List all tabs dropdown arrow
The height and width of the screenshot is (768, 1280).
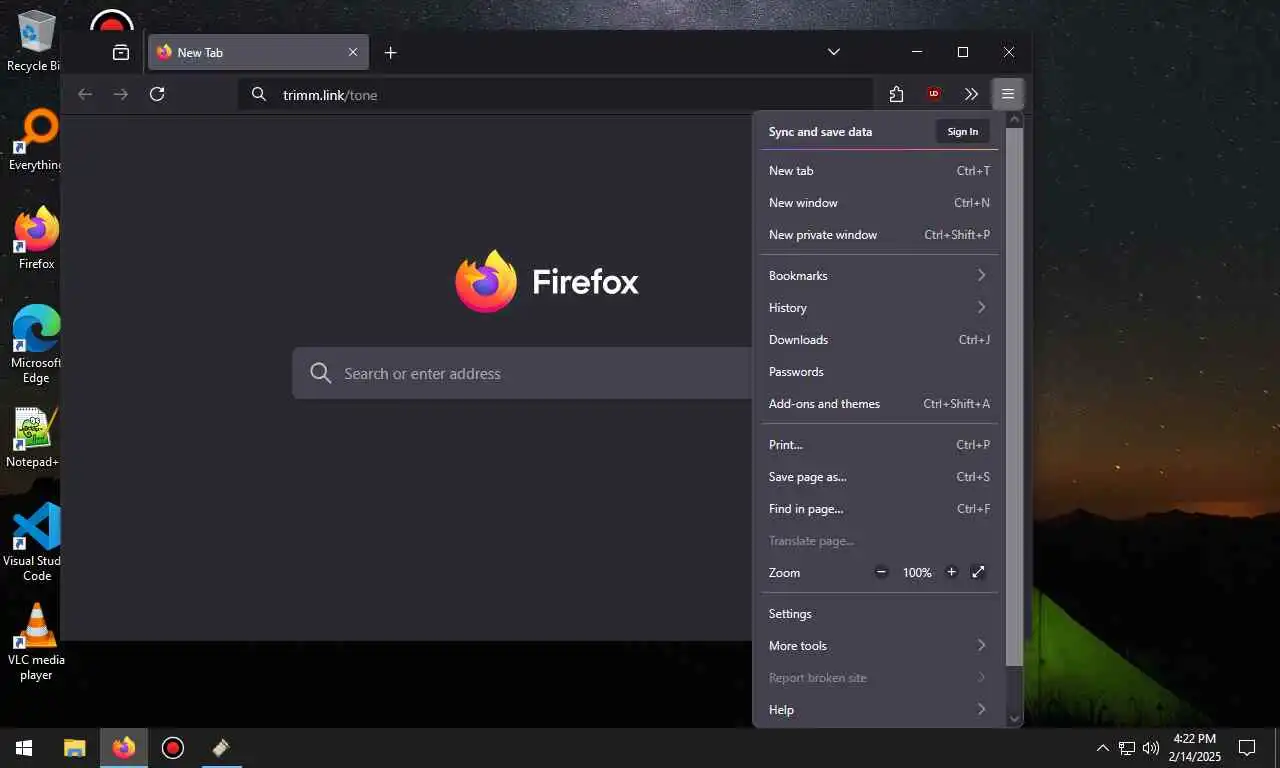(x=834, y=52)
